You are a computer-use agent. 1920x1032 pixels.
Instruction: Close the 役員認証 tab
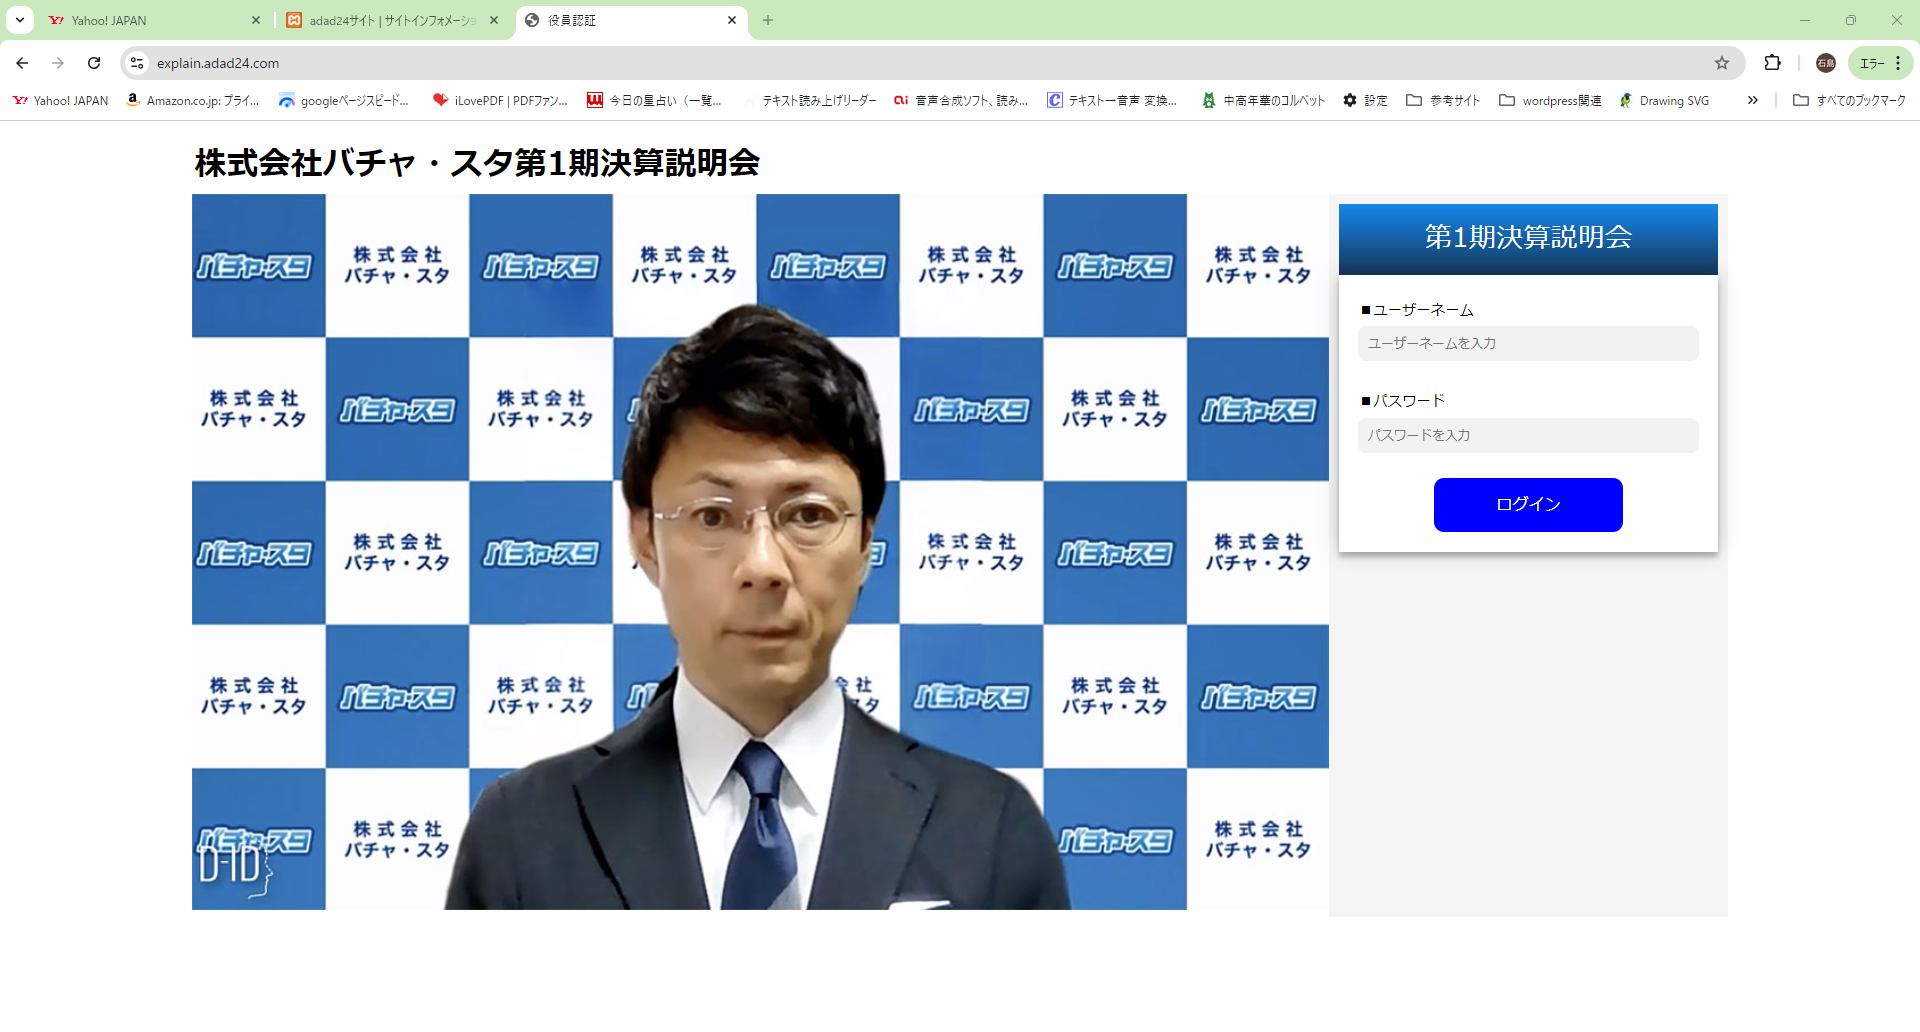[x=732, y=20]
